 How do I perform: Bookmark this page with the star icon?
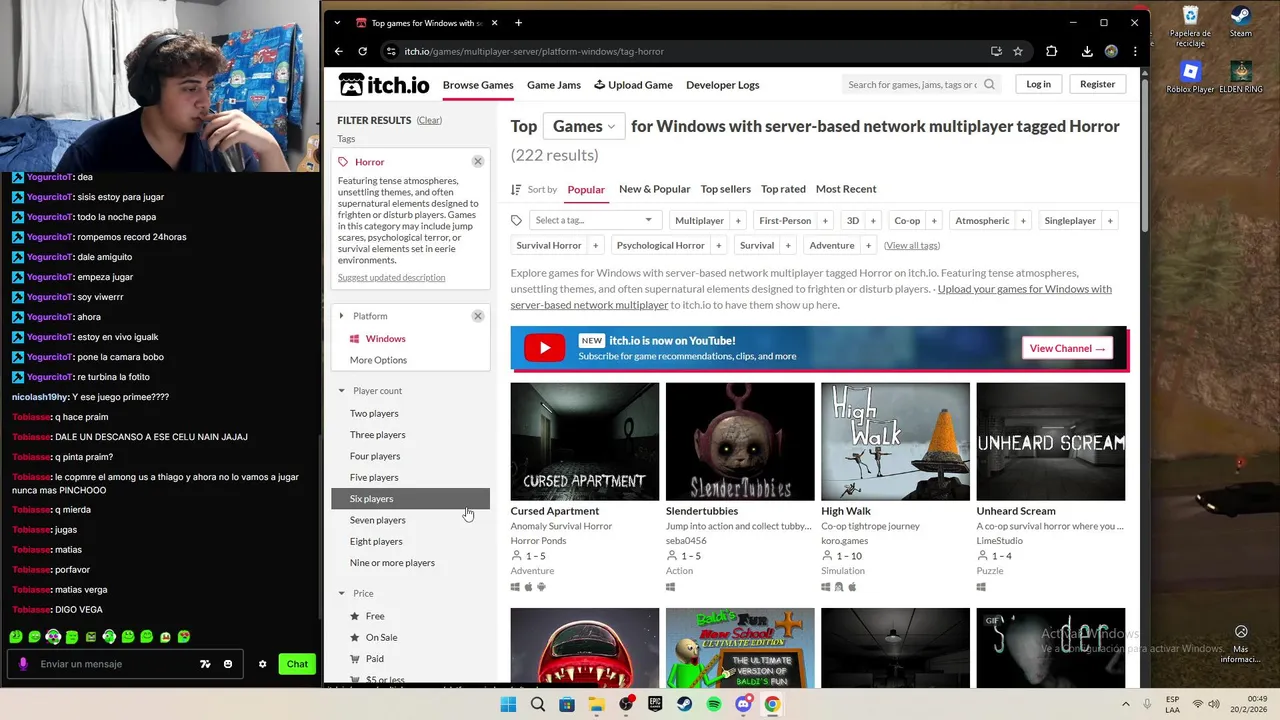[1018, 51]
